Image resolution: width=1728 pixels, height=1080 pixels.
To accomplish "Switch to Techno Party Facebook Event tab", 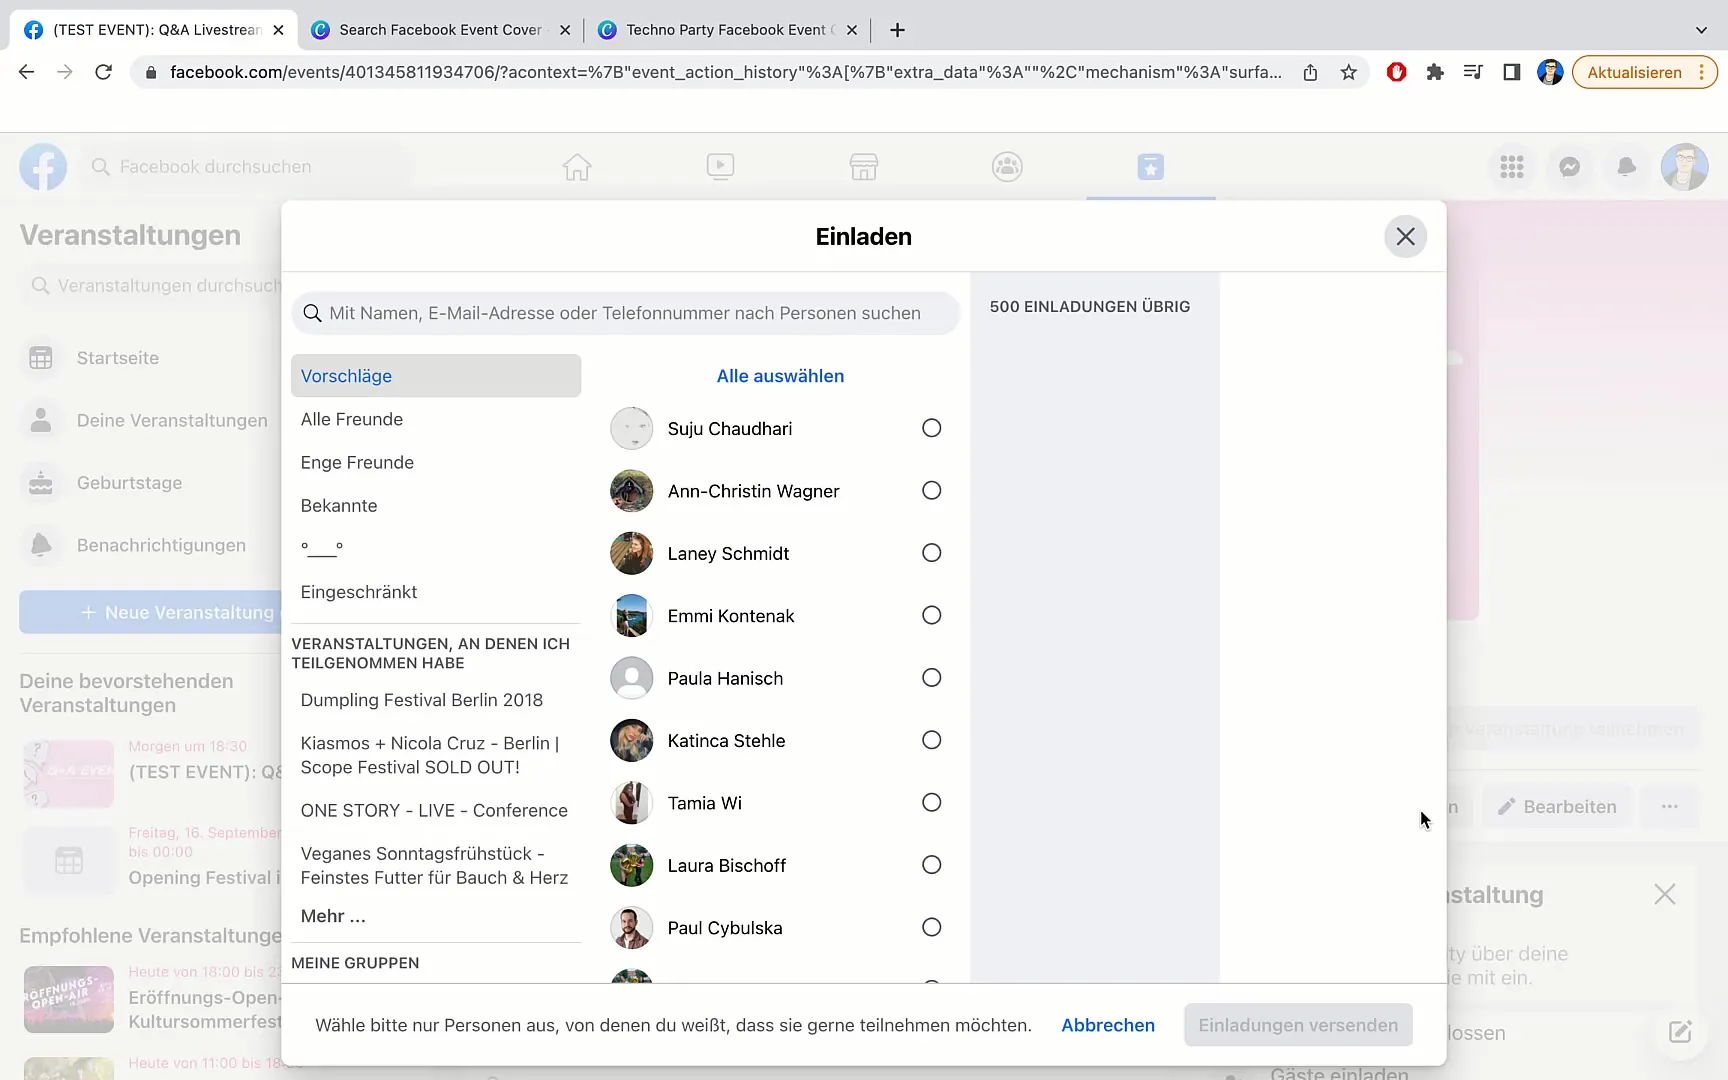I will tap(727, 30).
